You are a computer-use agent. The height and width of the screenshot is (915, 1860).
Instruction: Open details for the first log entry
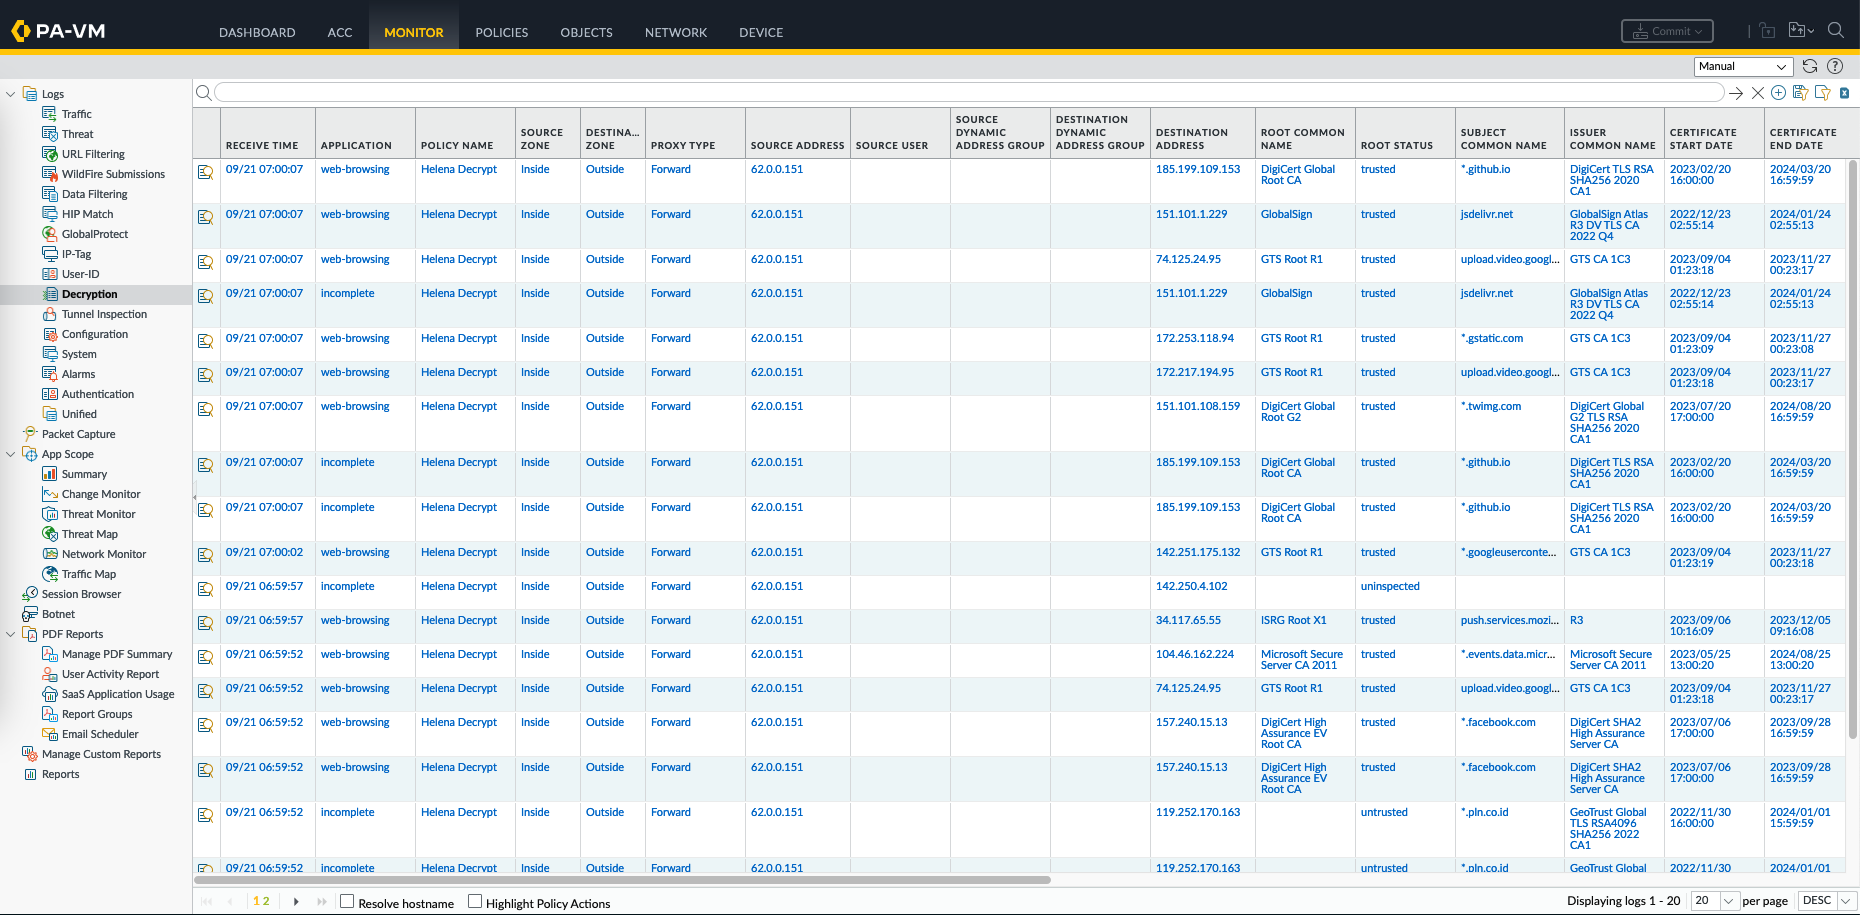206,172
